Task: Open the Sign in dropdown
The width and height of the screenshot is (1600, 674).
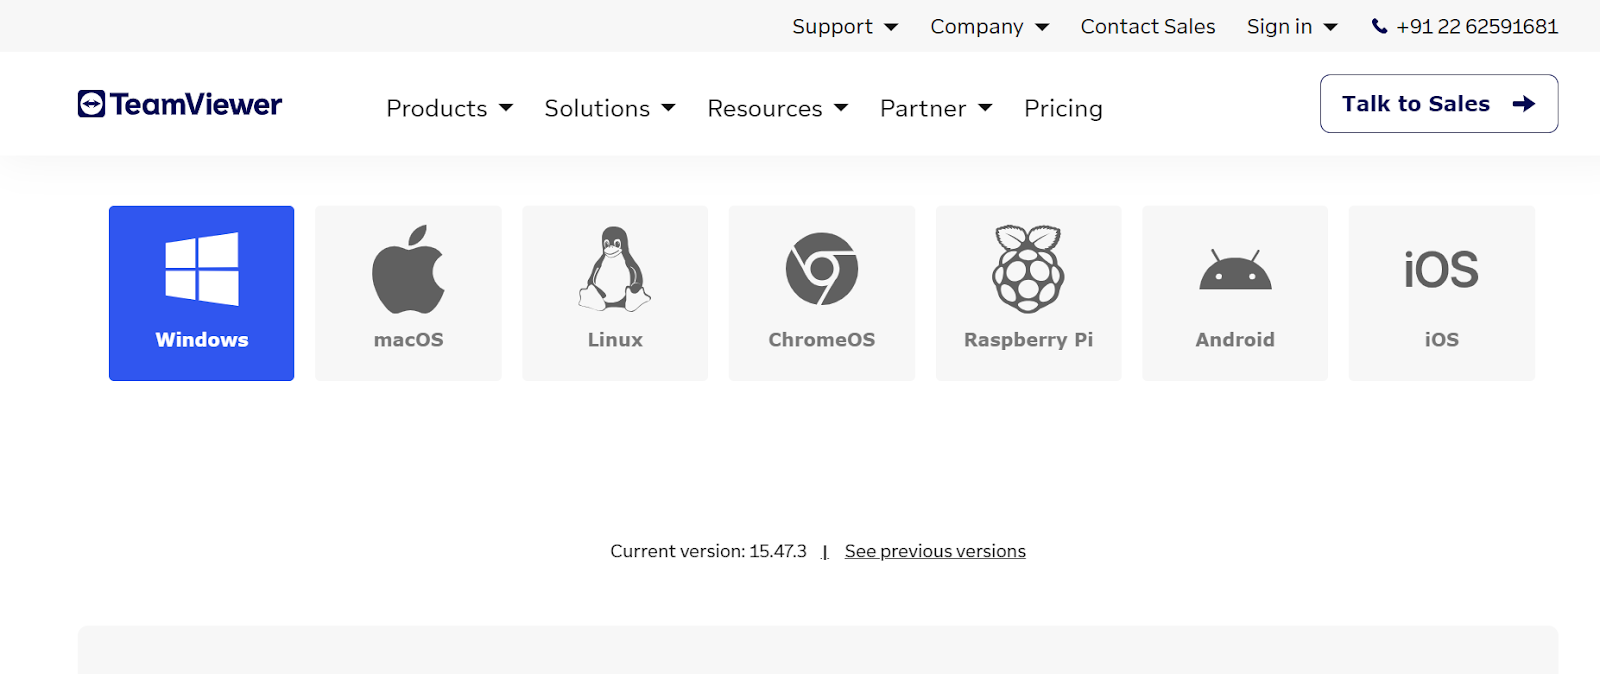Action: [1291, 27]
